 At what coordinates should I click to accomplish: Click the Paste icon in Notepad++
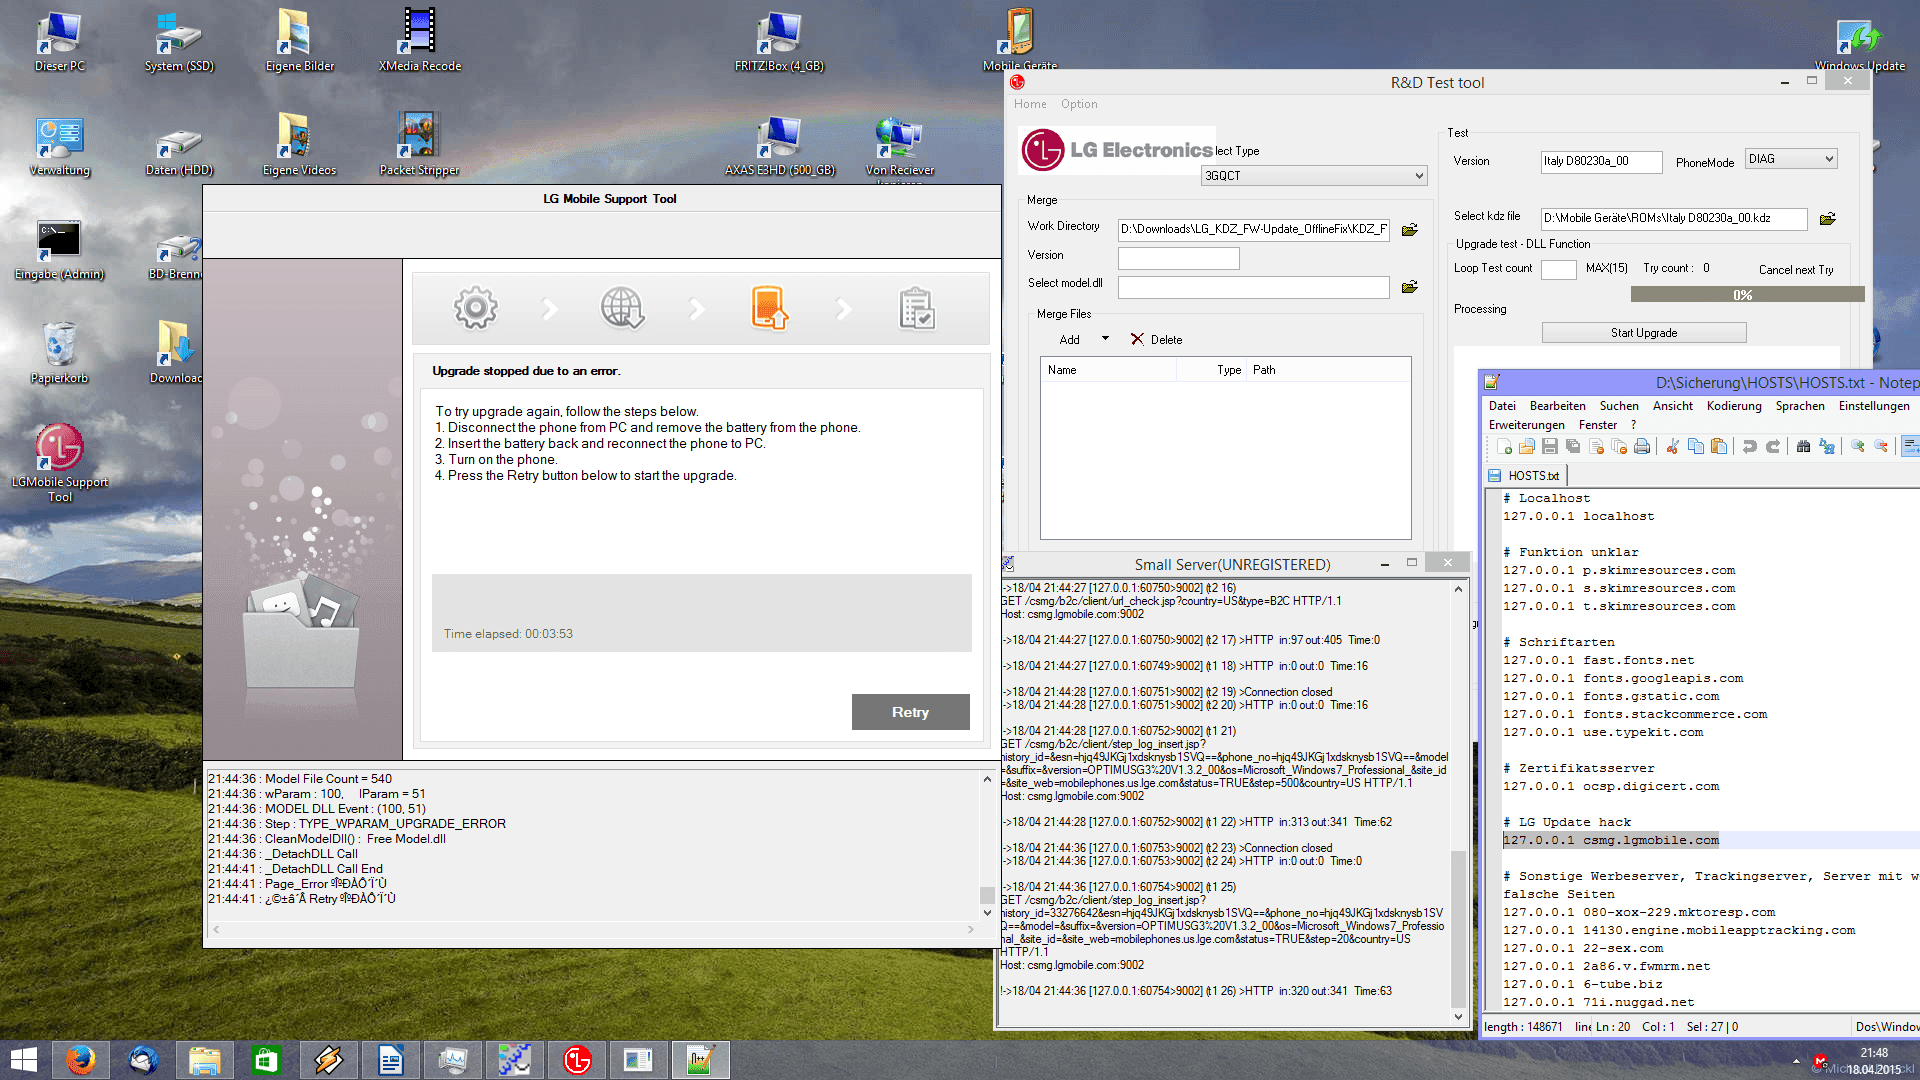pos(1719,446)
